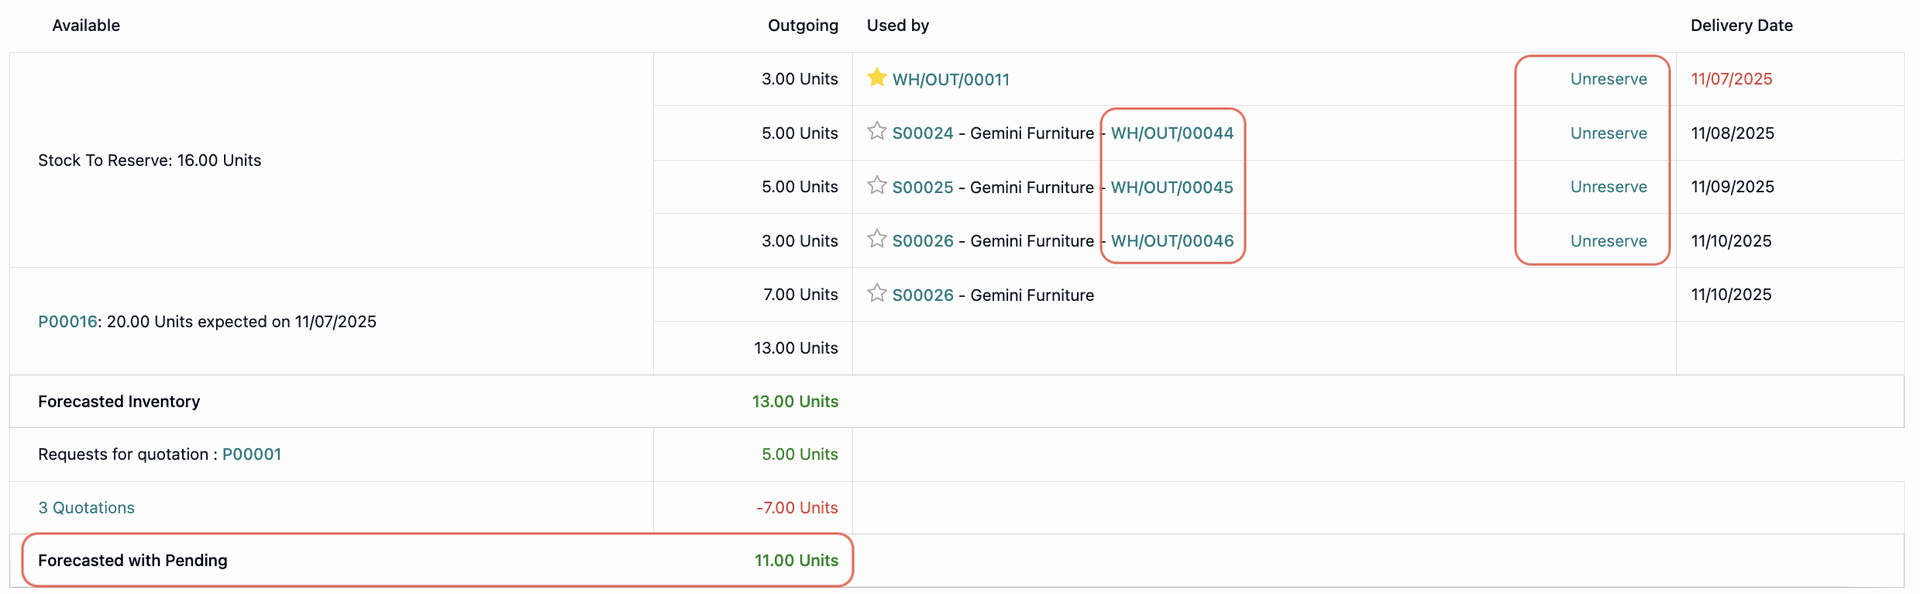This screenshot has width=1920, height=594.
Task: Unreserve stock for WH/OUT/00045
Action: pos(1608,187)
